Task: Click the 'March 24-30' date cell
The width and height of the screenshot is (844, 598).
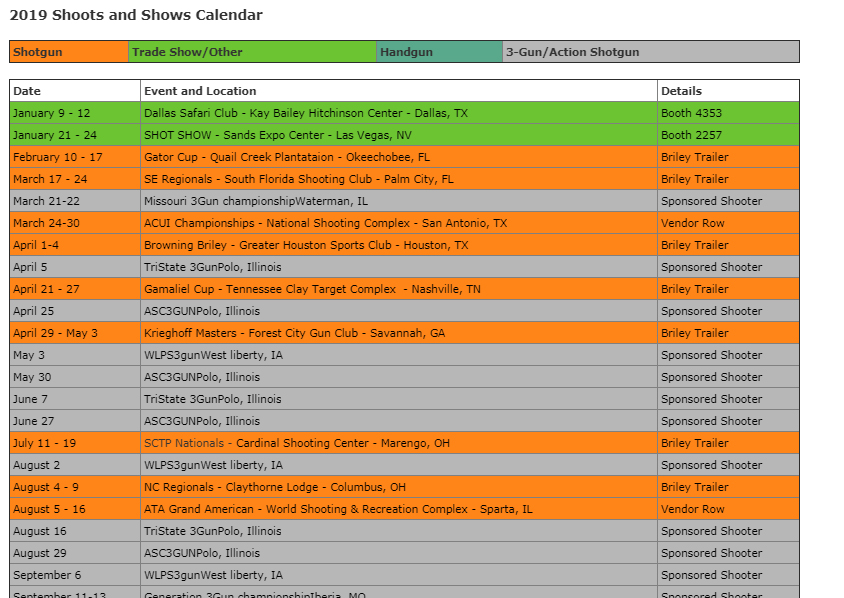Action: point(75,223)
